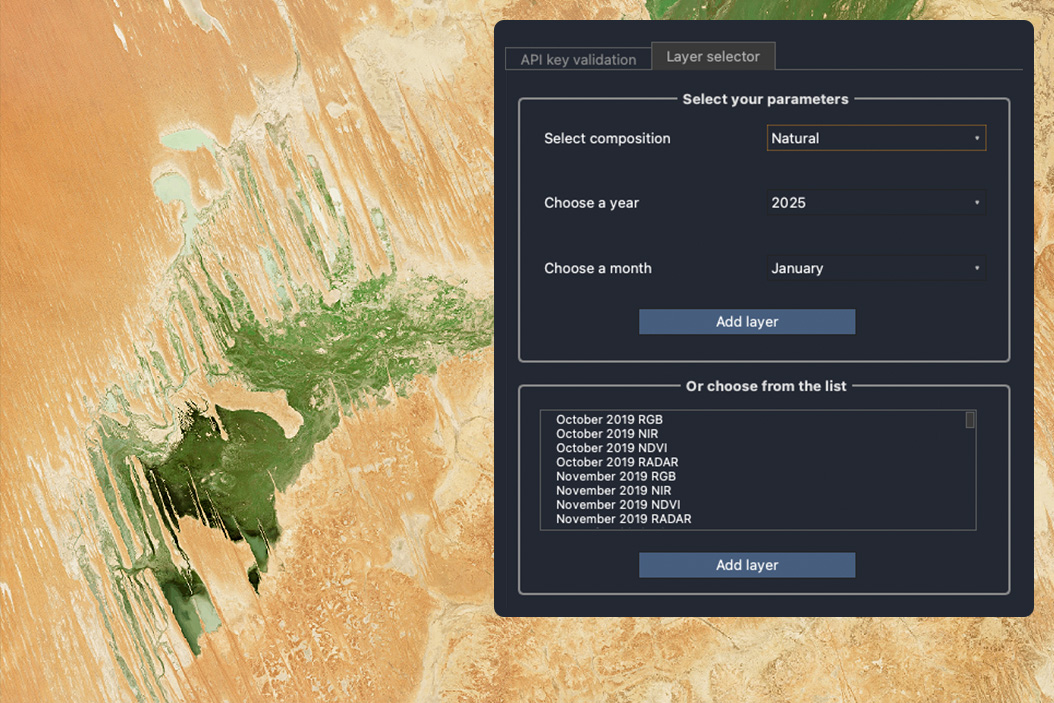
Task: Click the dropdown arrow next to 2025
Action: 978,202
